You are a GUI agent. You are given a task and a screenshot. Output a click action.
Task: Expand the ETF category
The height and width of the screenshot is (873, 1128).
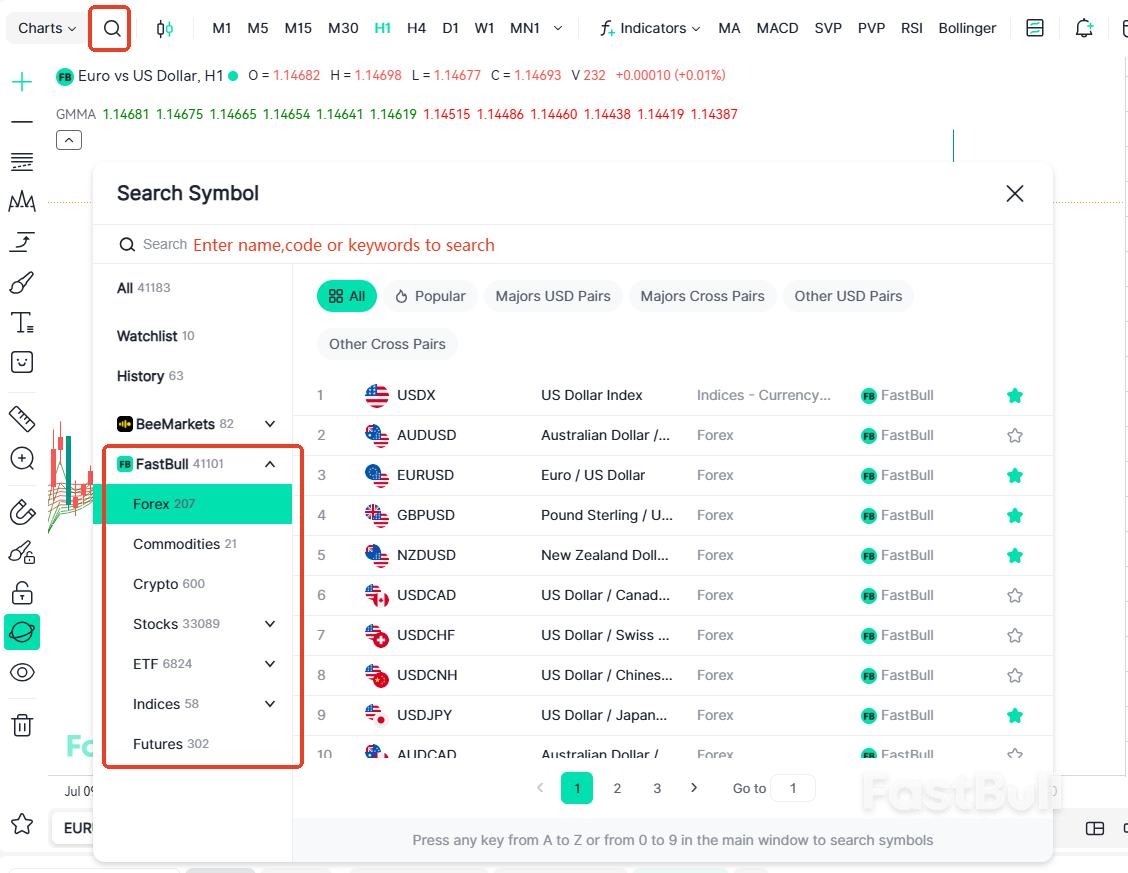(x=270, y=664)
